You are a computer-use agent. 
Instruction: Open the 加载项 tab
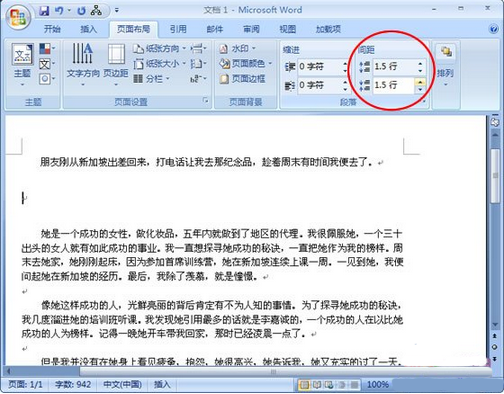[328, 29]
